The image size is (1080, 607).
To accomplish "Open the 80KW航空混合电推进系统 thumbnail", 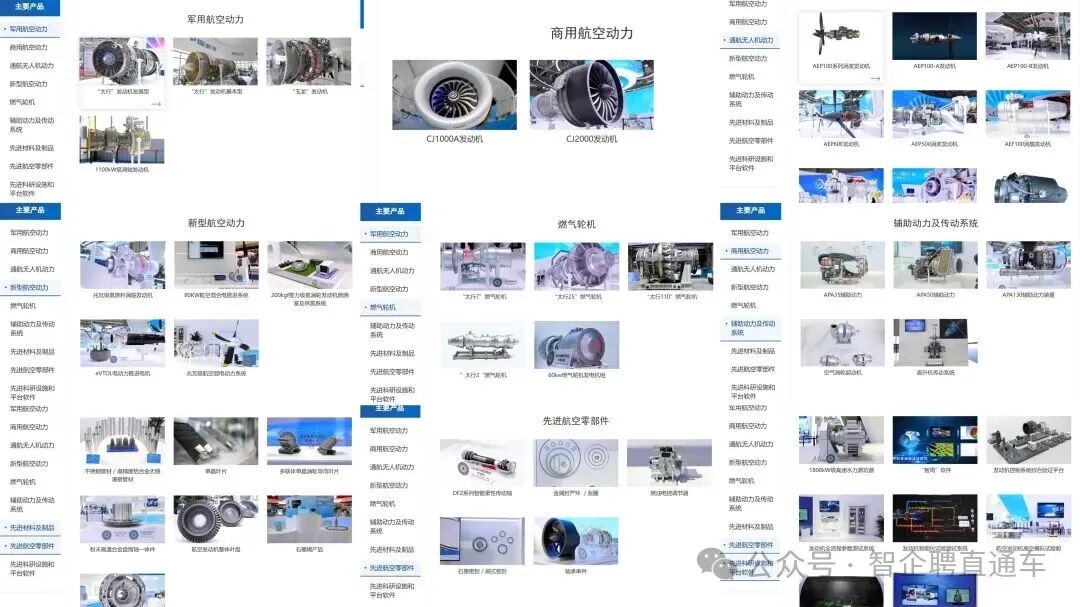I will (x=216, y=265).
